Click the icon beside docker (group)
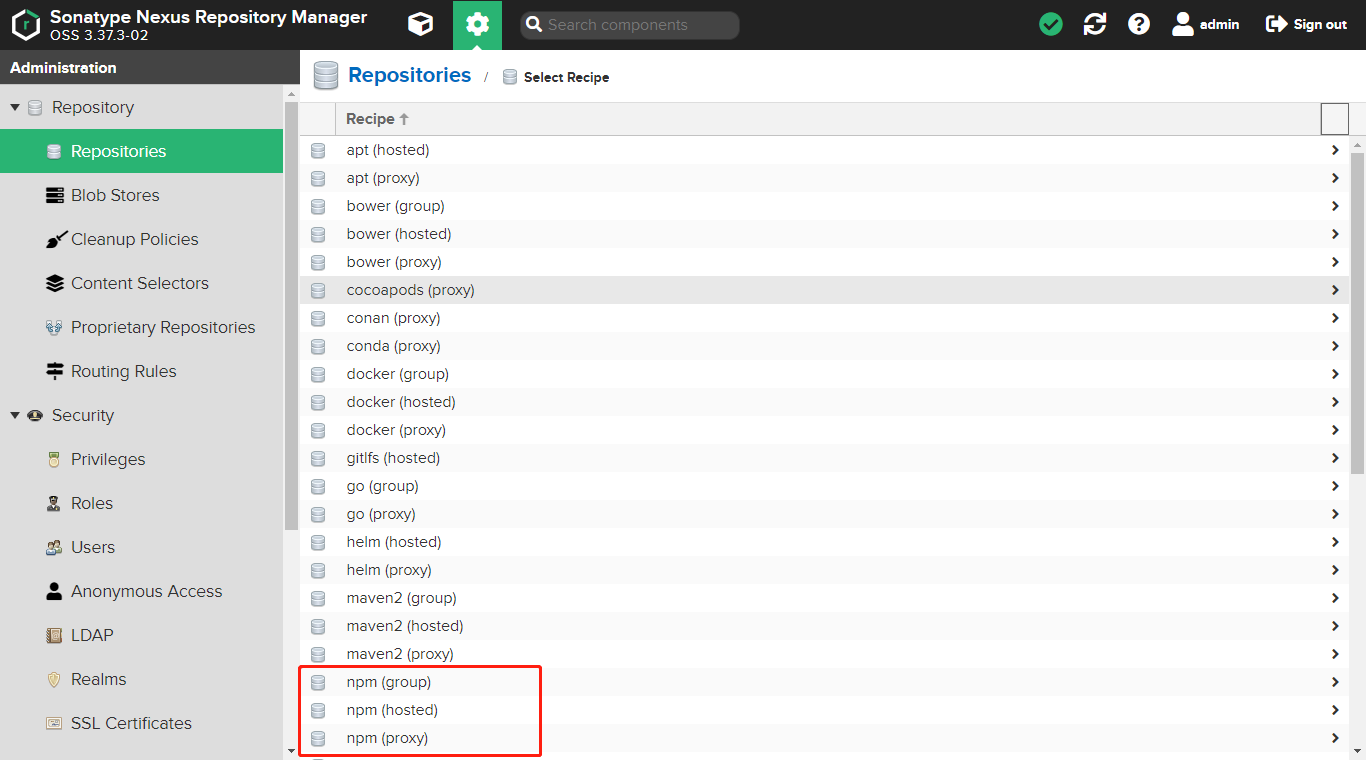This screenshot has height=760, width=1366. click(318, 374)
